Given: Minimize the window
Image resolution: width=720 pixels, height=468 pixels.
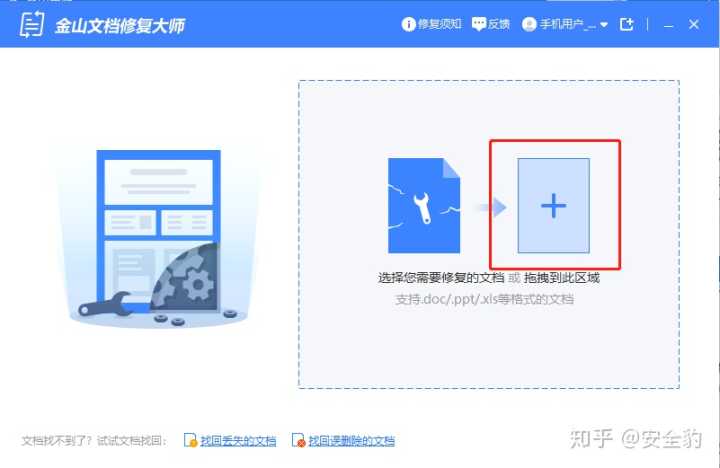Looking at the screenshot, I should (669, 25).
